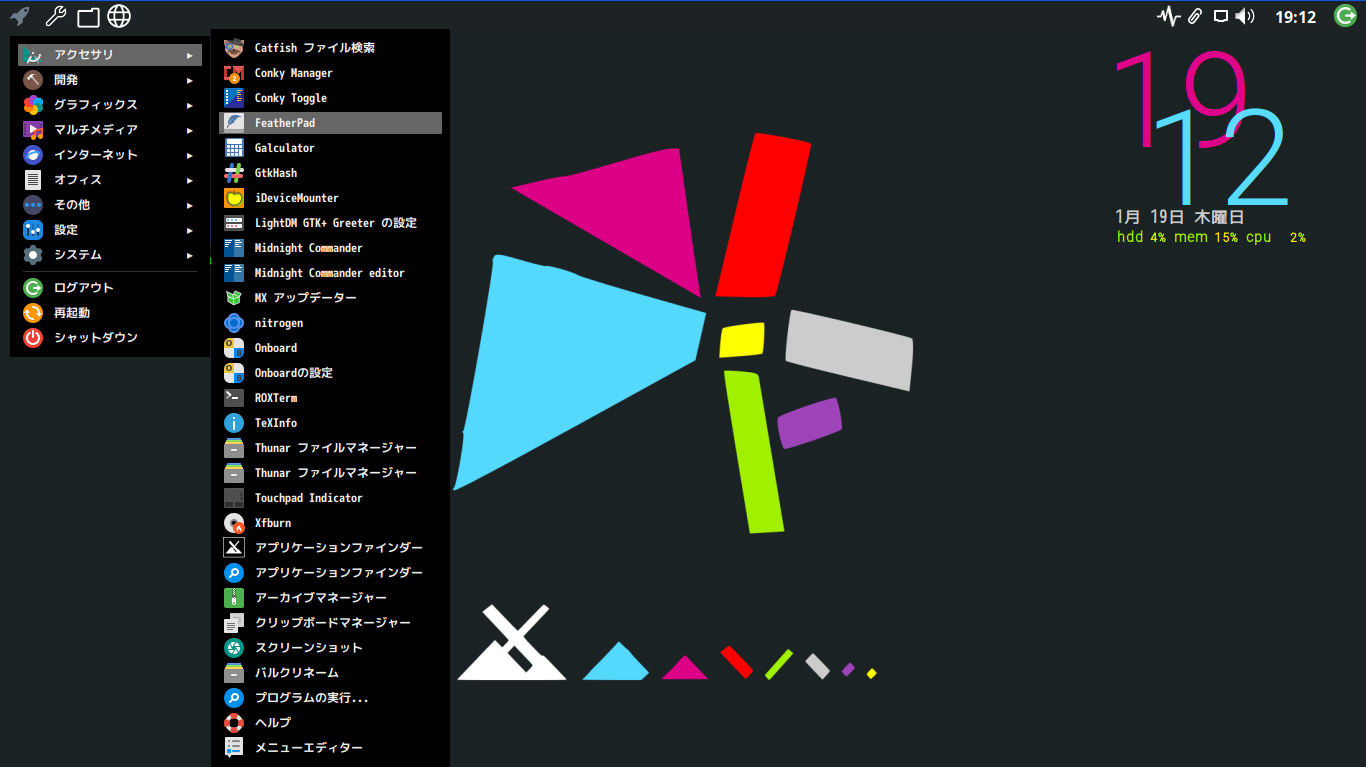Click the Xfburn disc icon

[x=234, y=523]
